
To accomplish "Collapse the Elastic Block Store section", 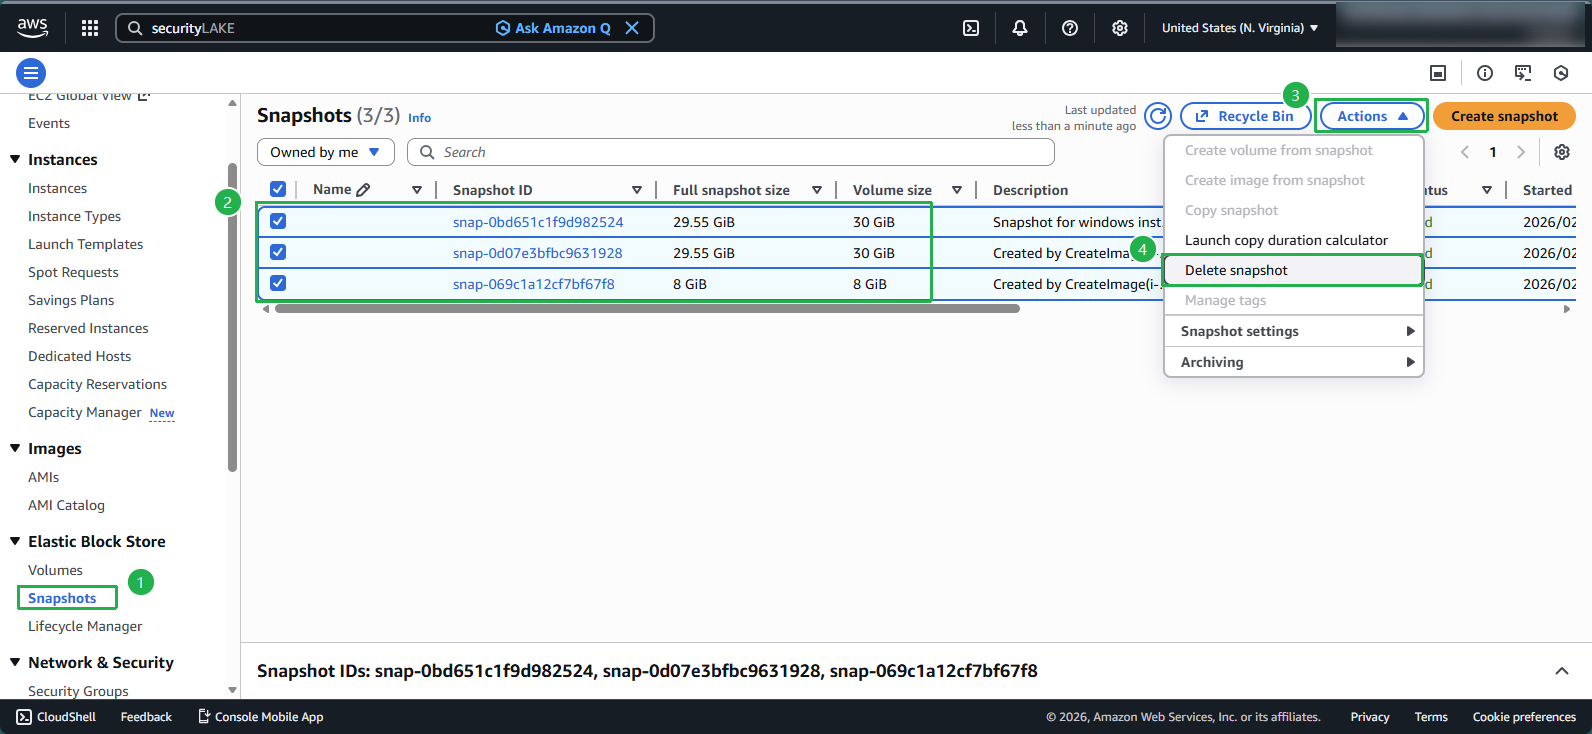I will 15,541.
